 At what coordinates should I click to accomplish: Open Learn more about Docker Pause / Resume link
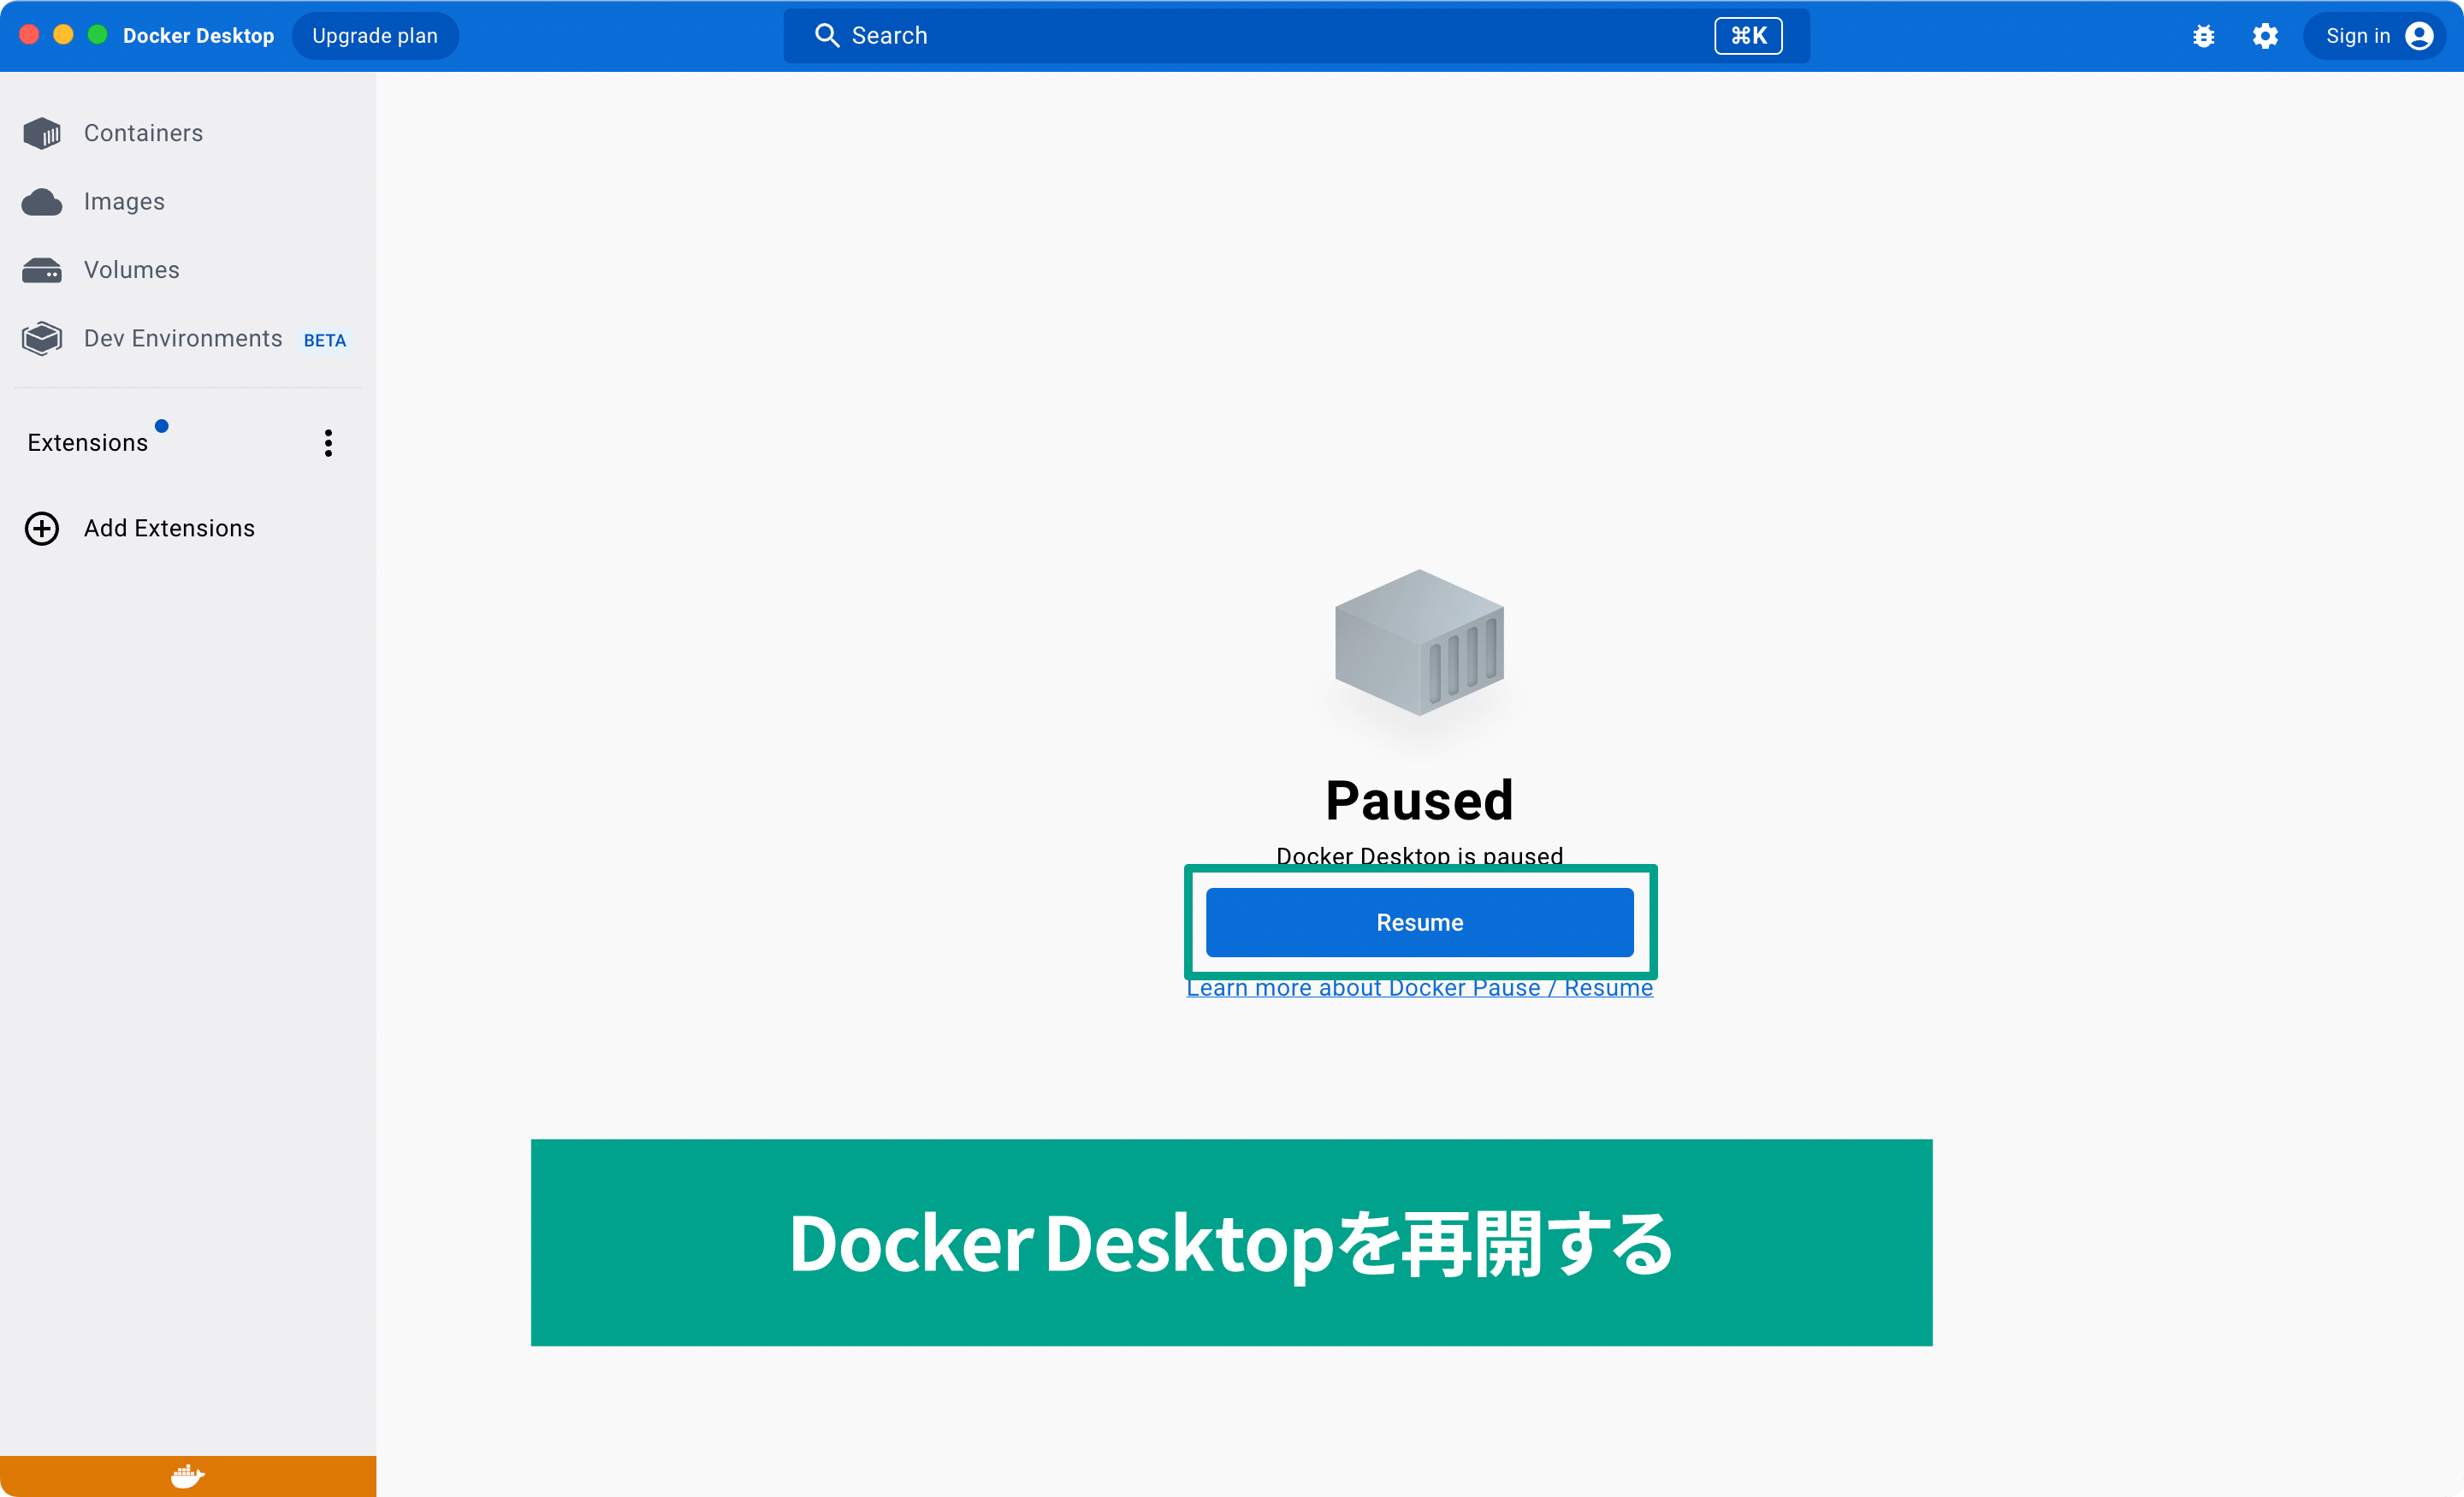click(1420, 988)
